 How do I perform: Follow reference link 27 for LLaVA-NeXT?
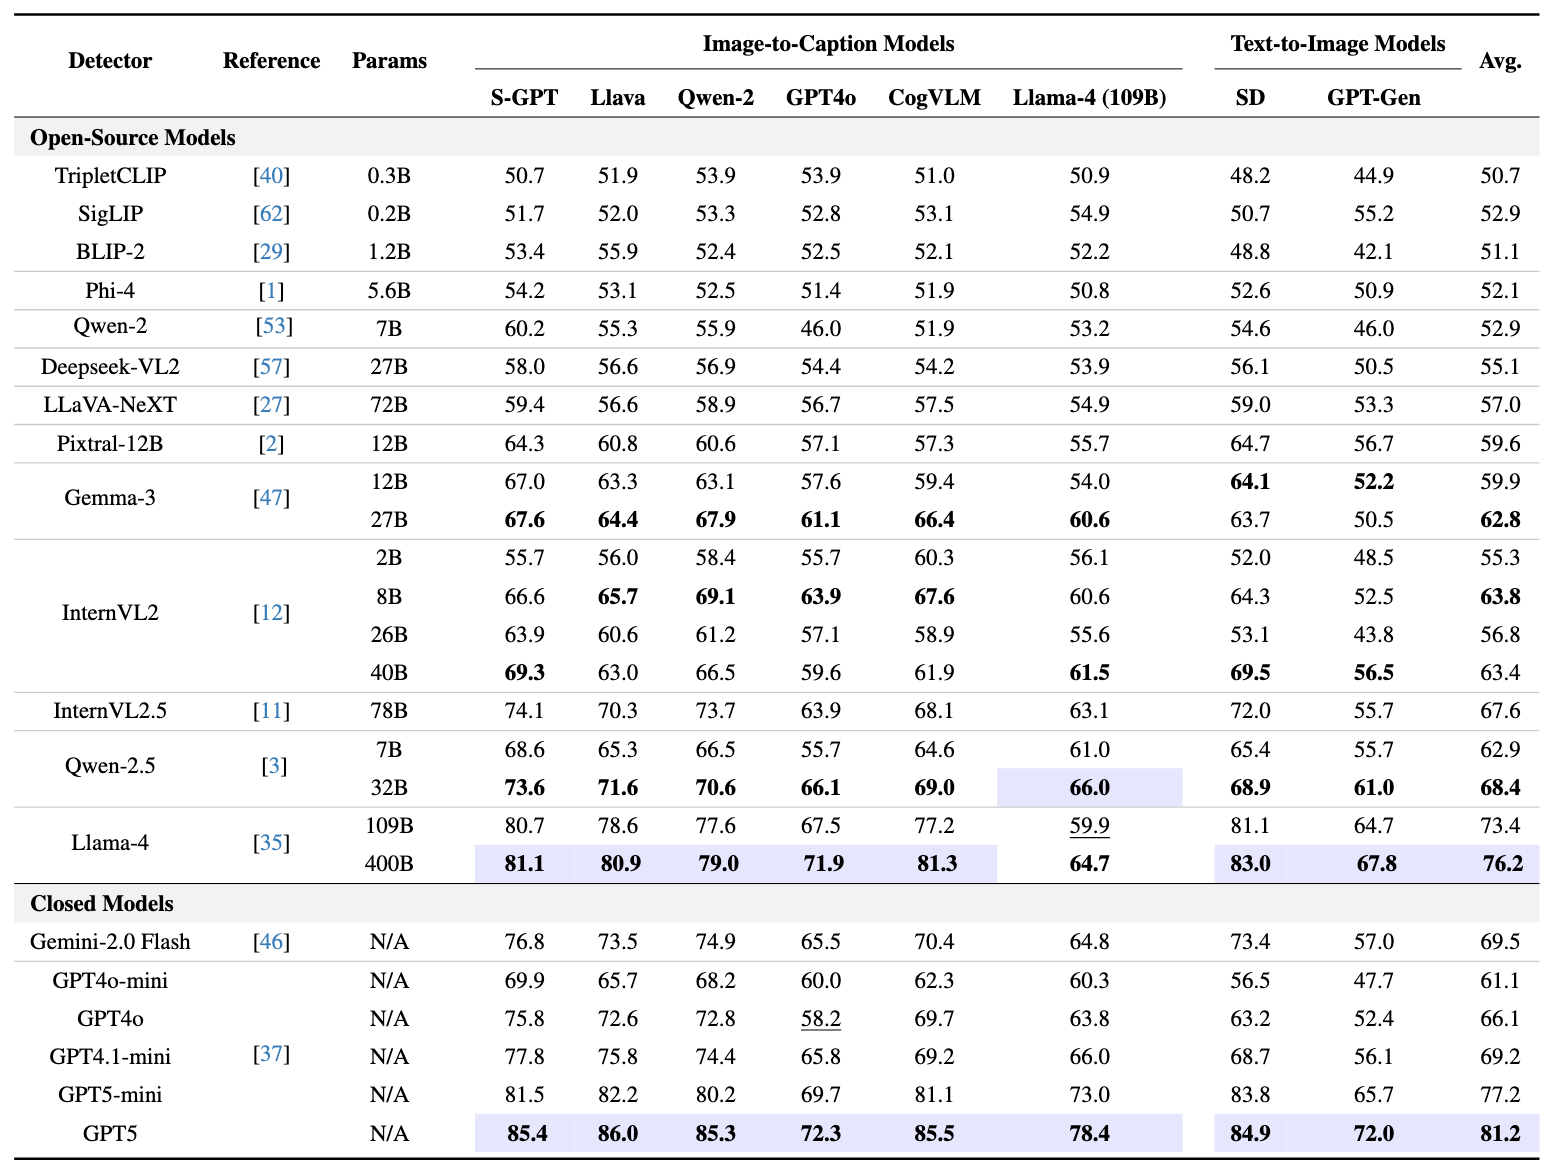[271, 405]
